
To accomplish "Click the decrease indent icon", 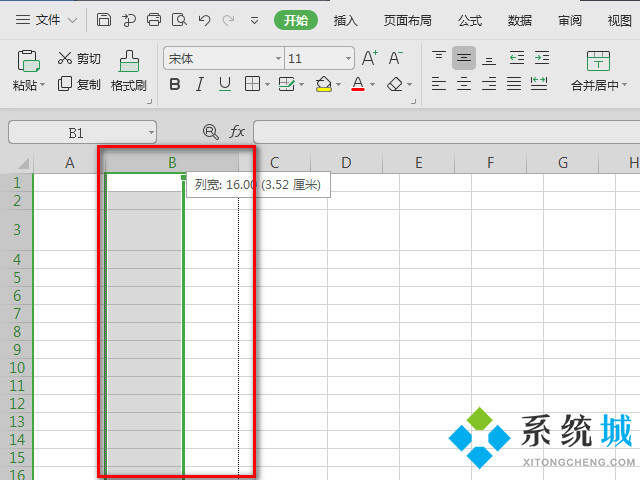I will point(517,58).
